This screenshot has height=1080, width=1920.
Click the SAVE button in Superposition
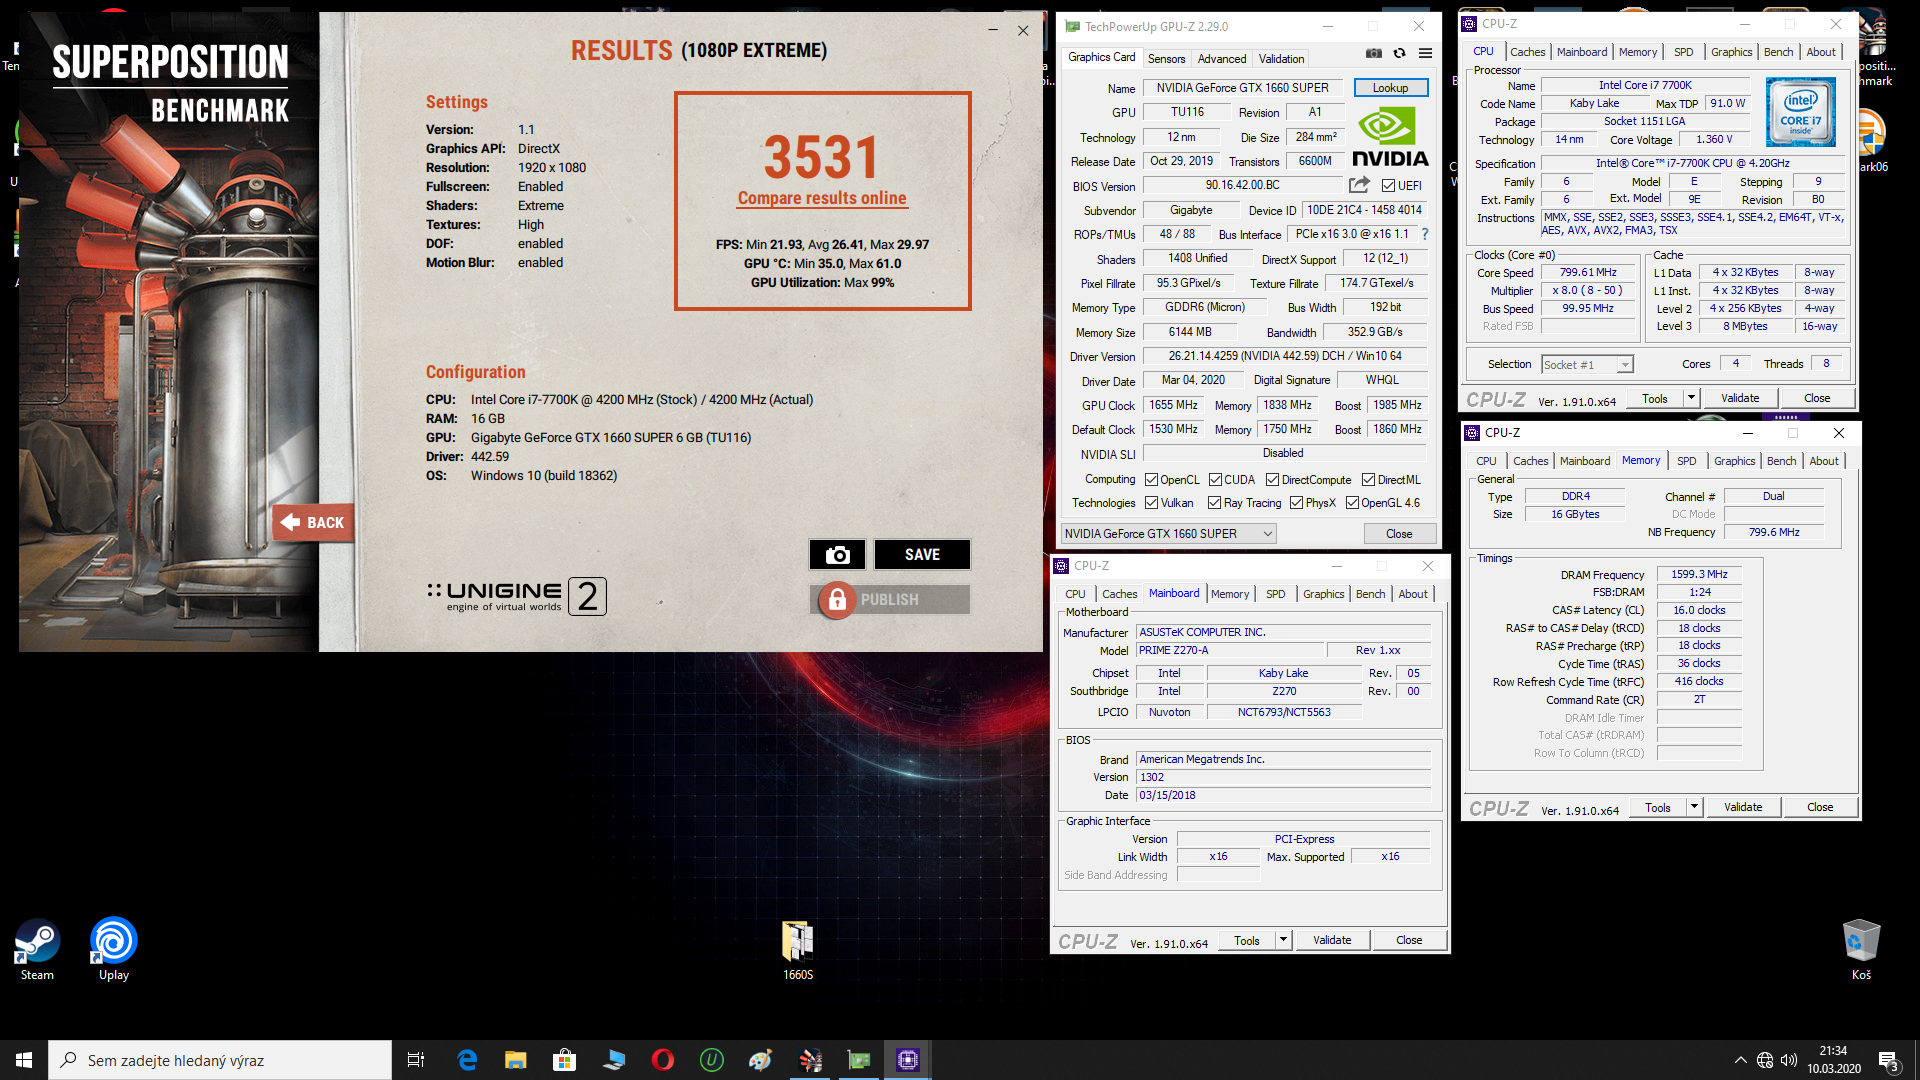click(x=922, y=554)
